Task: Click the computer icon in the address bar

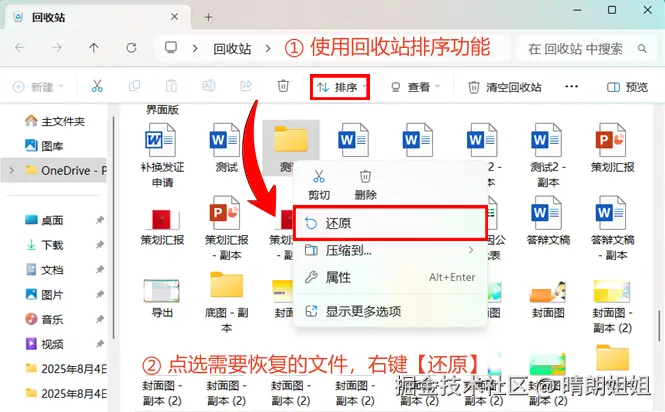Action: 171,48
